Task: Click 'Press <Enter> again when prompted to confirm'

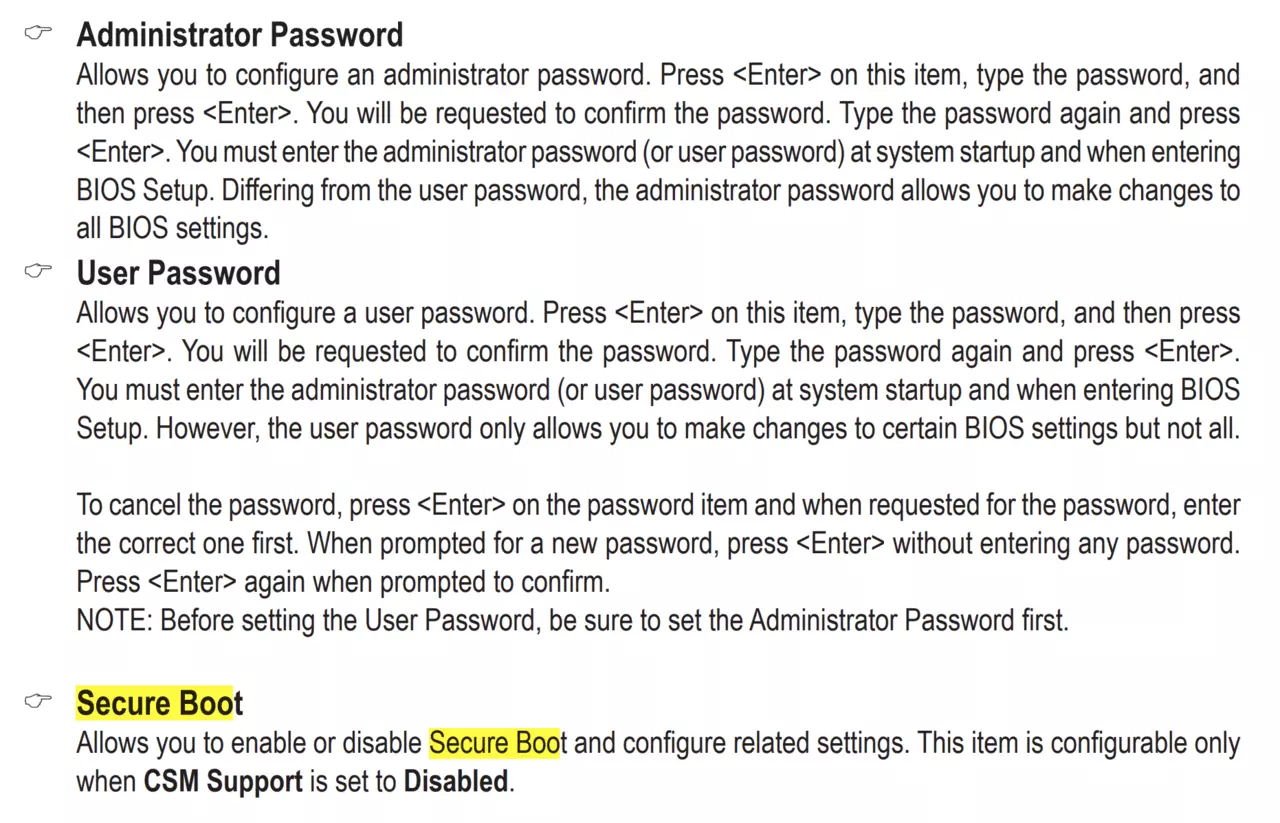Action: pyautogui.click(x=343, y=581)
